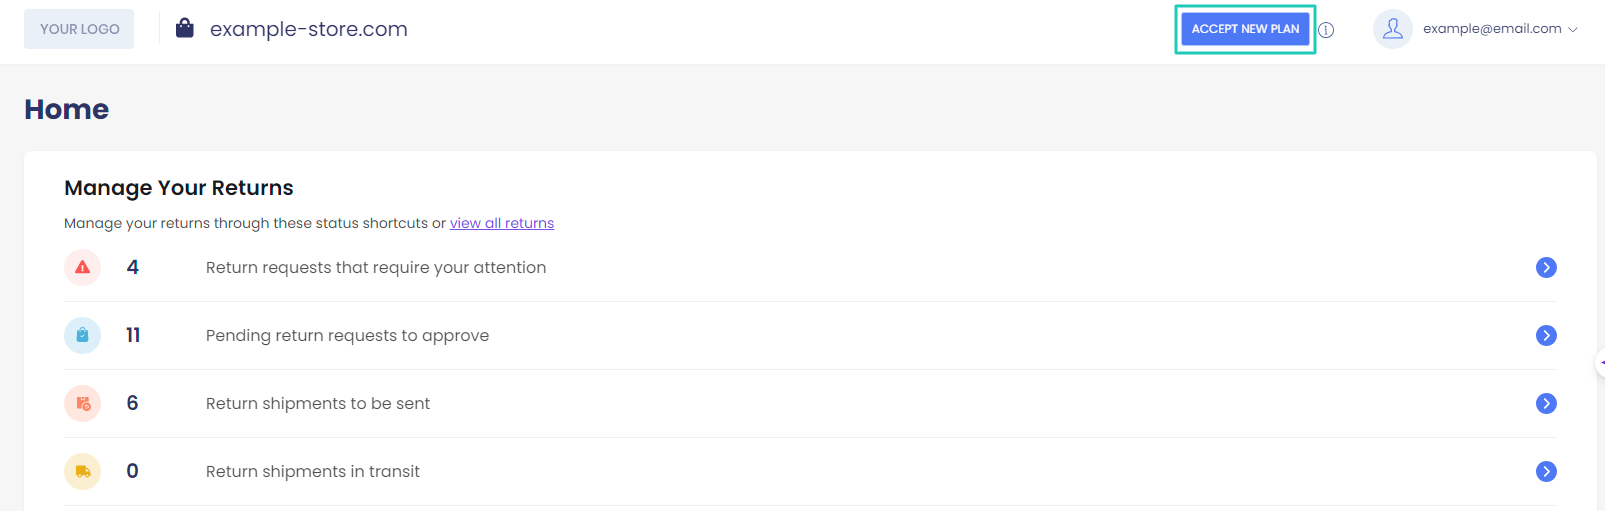Viewport: 1605px width, 511px height.
Task: Open return shipments to be sent arrow
Action: (x=1546, y=403)
